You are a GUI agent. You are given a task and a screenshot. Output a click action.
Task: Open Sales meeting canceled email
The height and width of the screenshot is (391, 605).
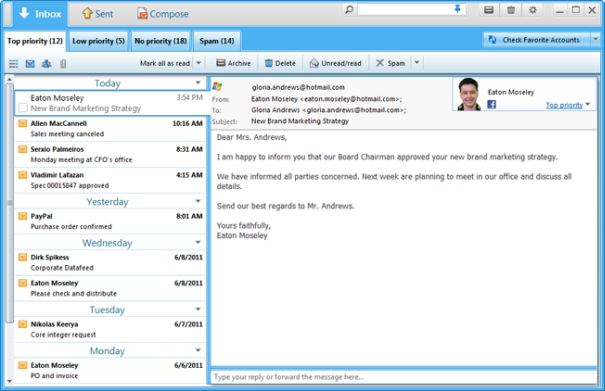pos(110,129)
